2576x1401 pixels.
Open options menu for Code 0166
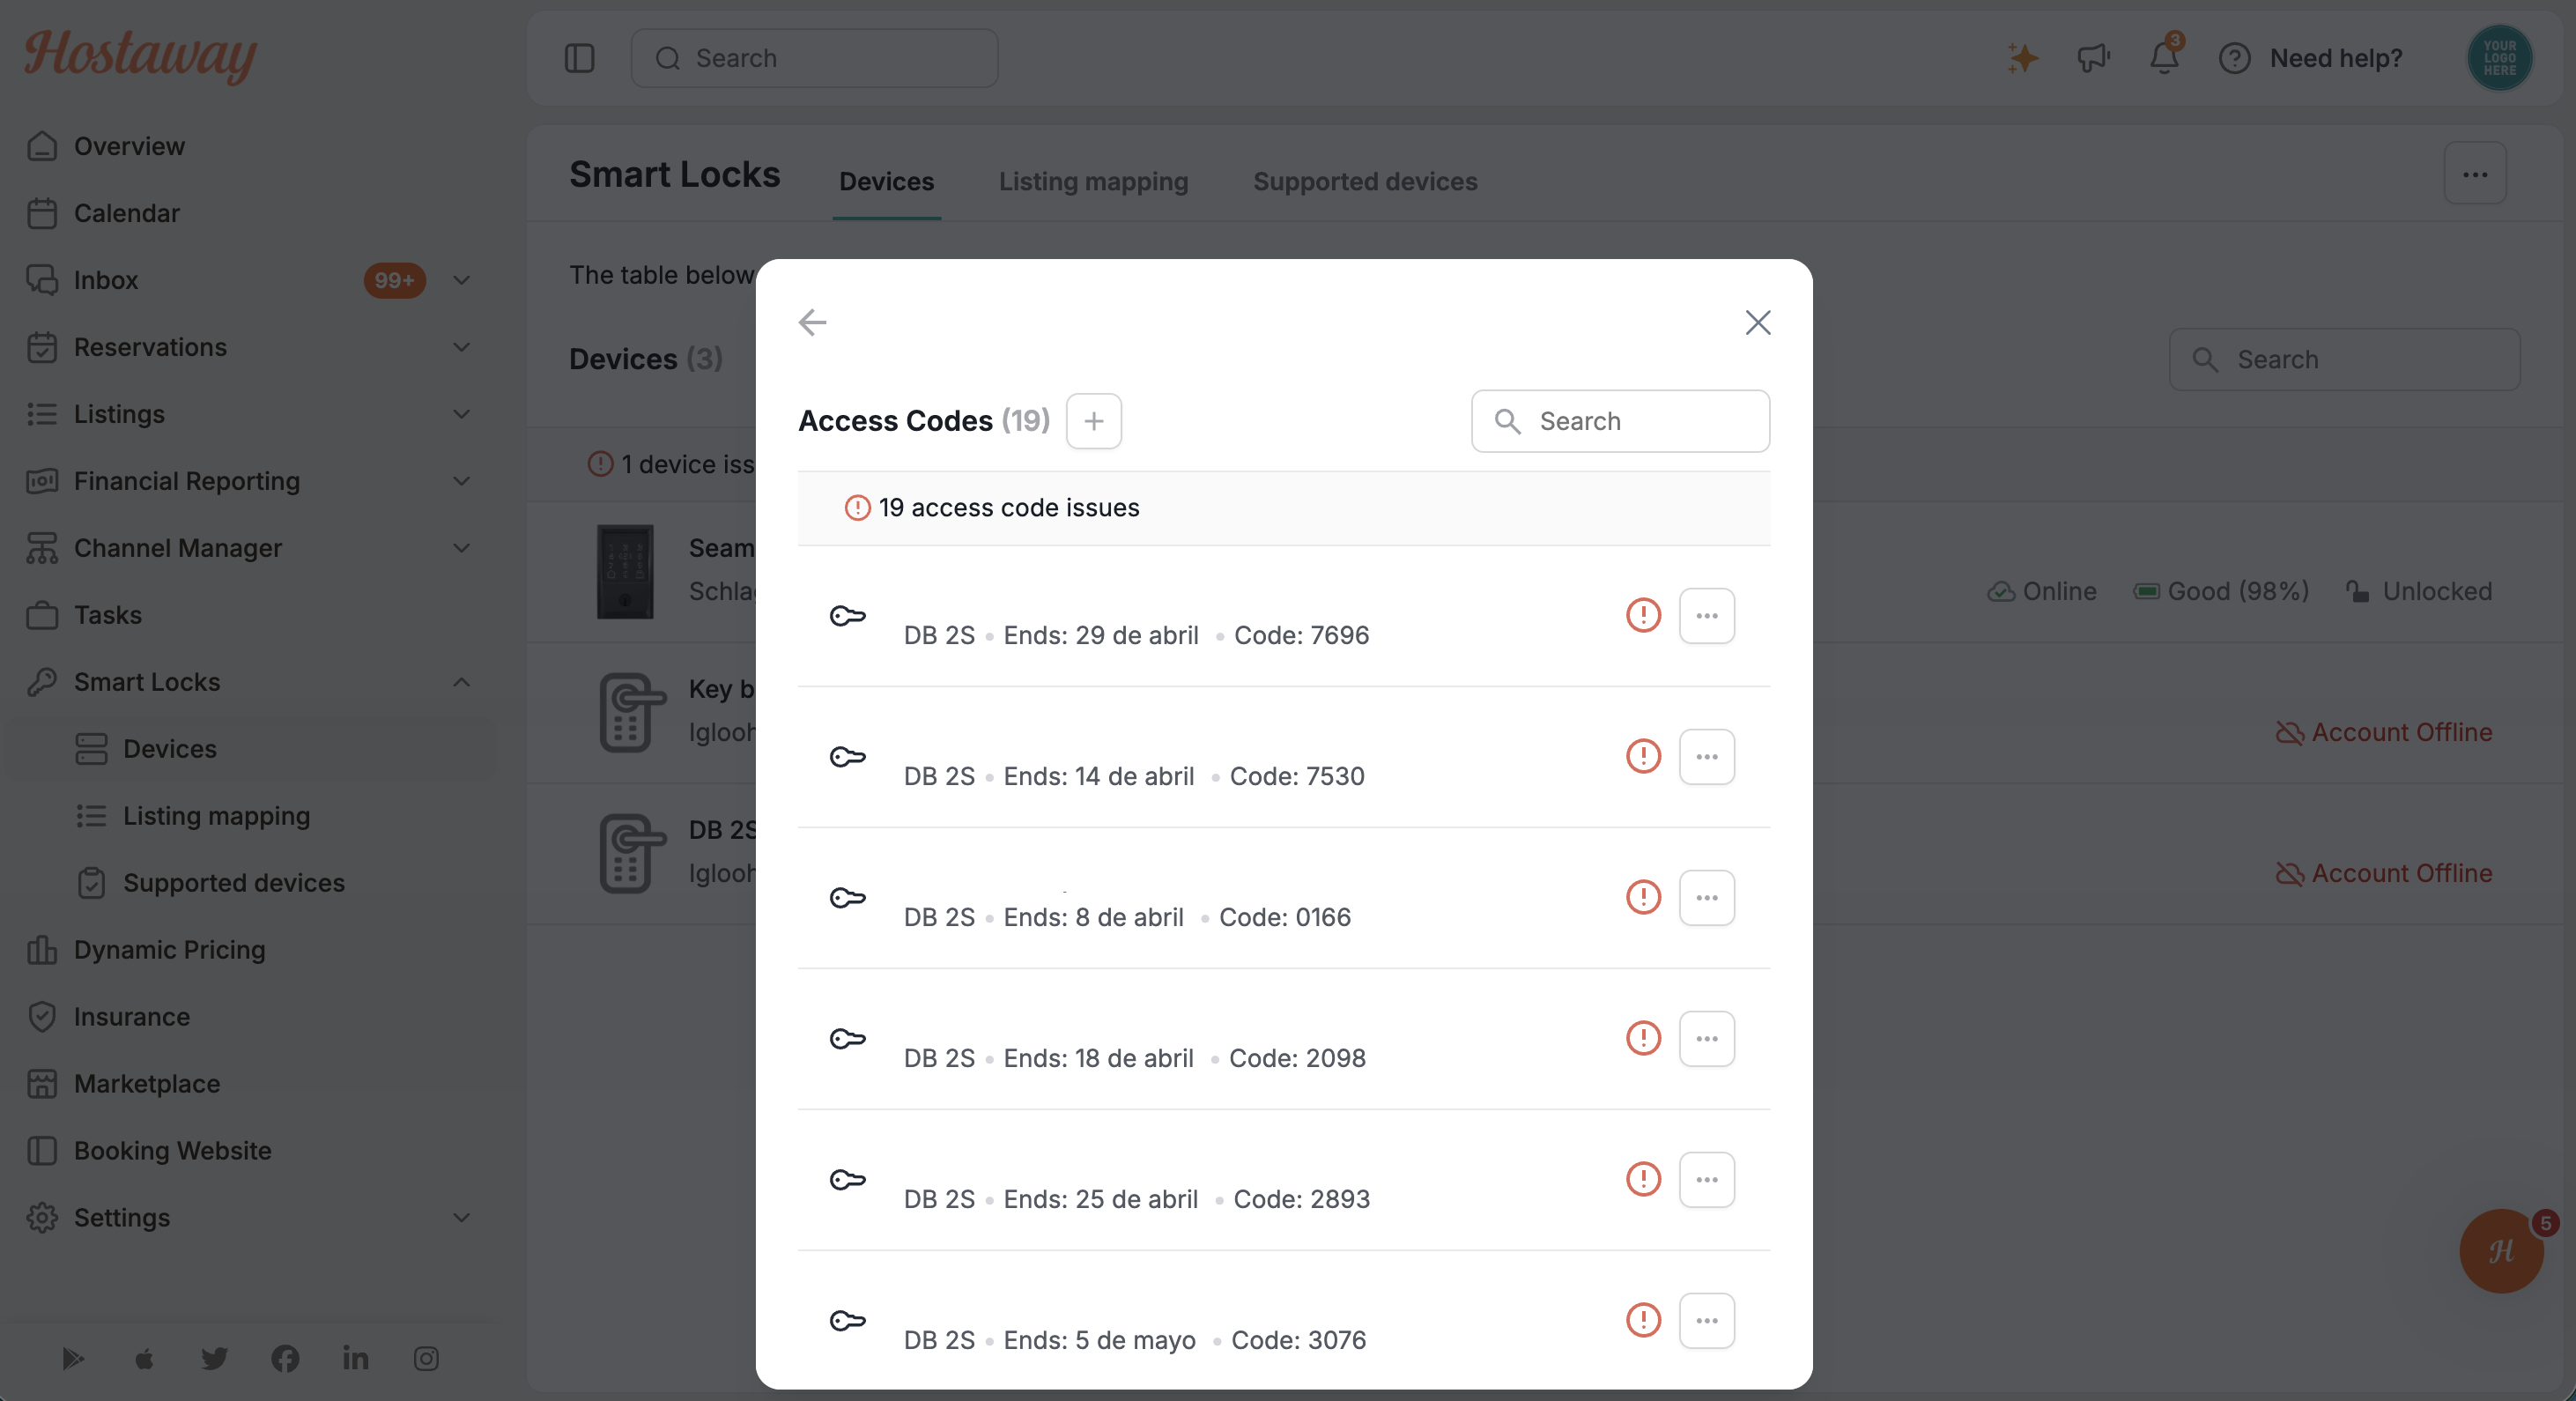click(1707, 897)
